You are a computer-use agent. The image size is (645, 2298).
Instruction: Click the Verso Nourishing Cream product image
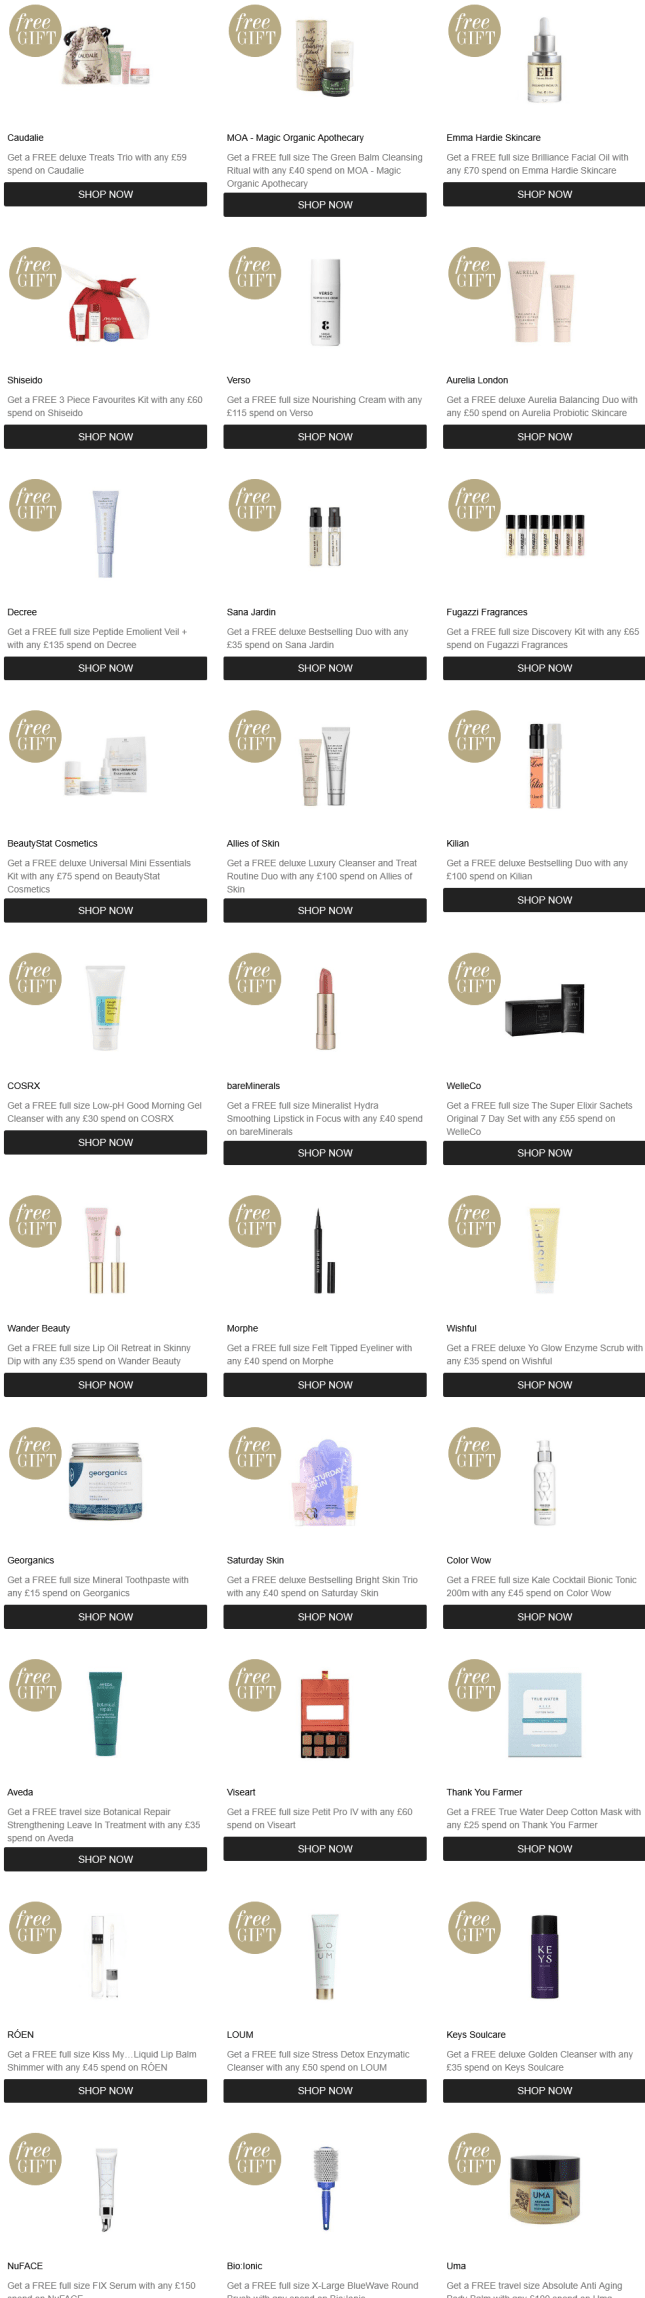[325, 303]
